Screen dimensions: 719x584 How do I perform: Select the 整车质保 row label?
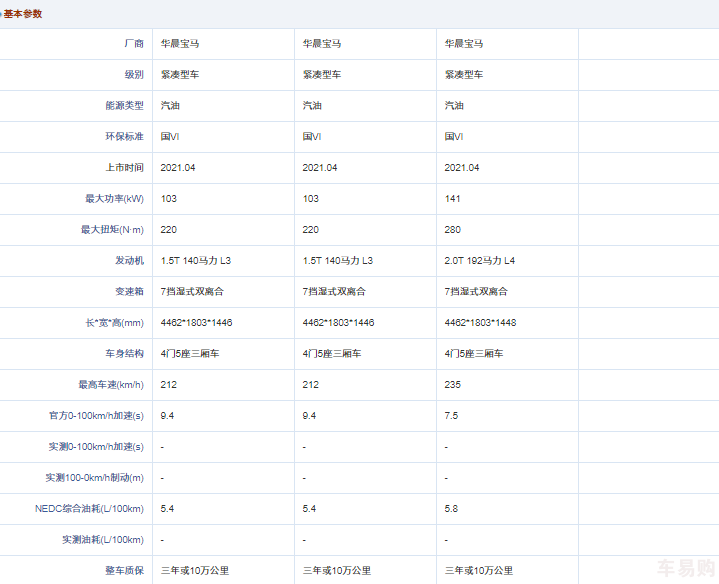point(124,570)
